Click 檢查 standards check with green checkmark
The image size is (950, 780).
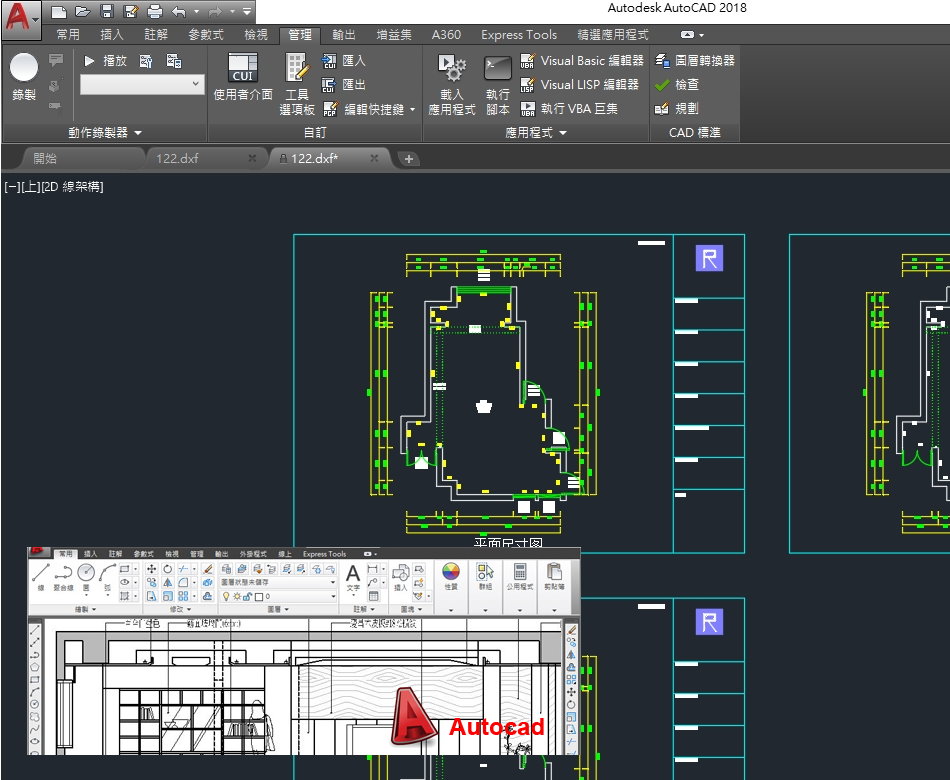click(x=677, y=84)
